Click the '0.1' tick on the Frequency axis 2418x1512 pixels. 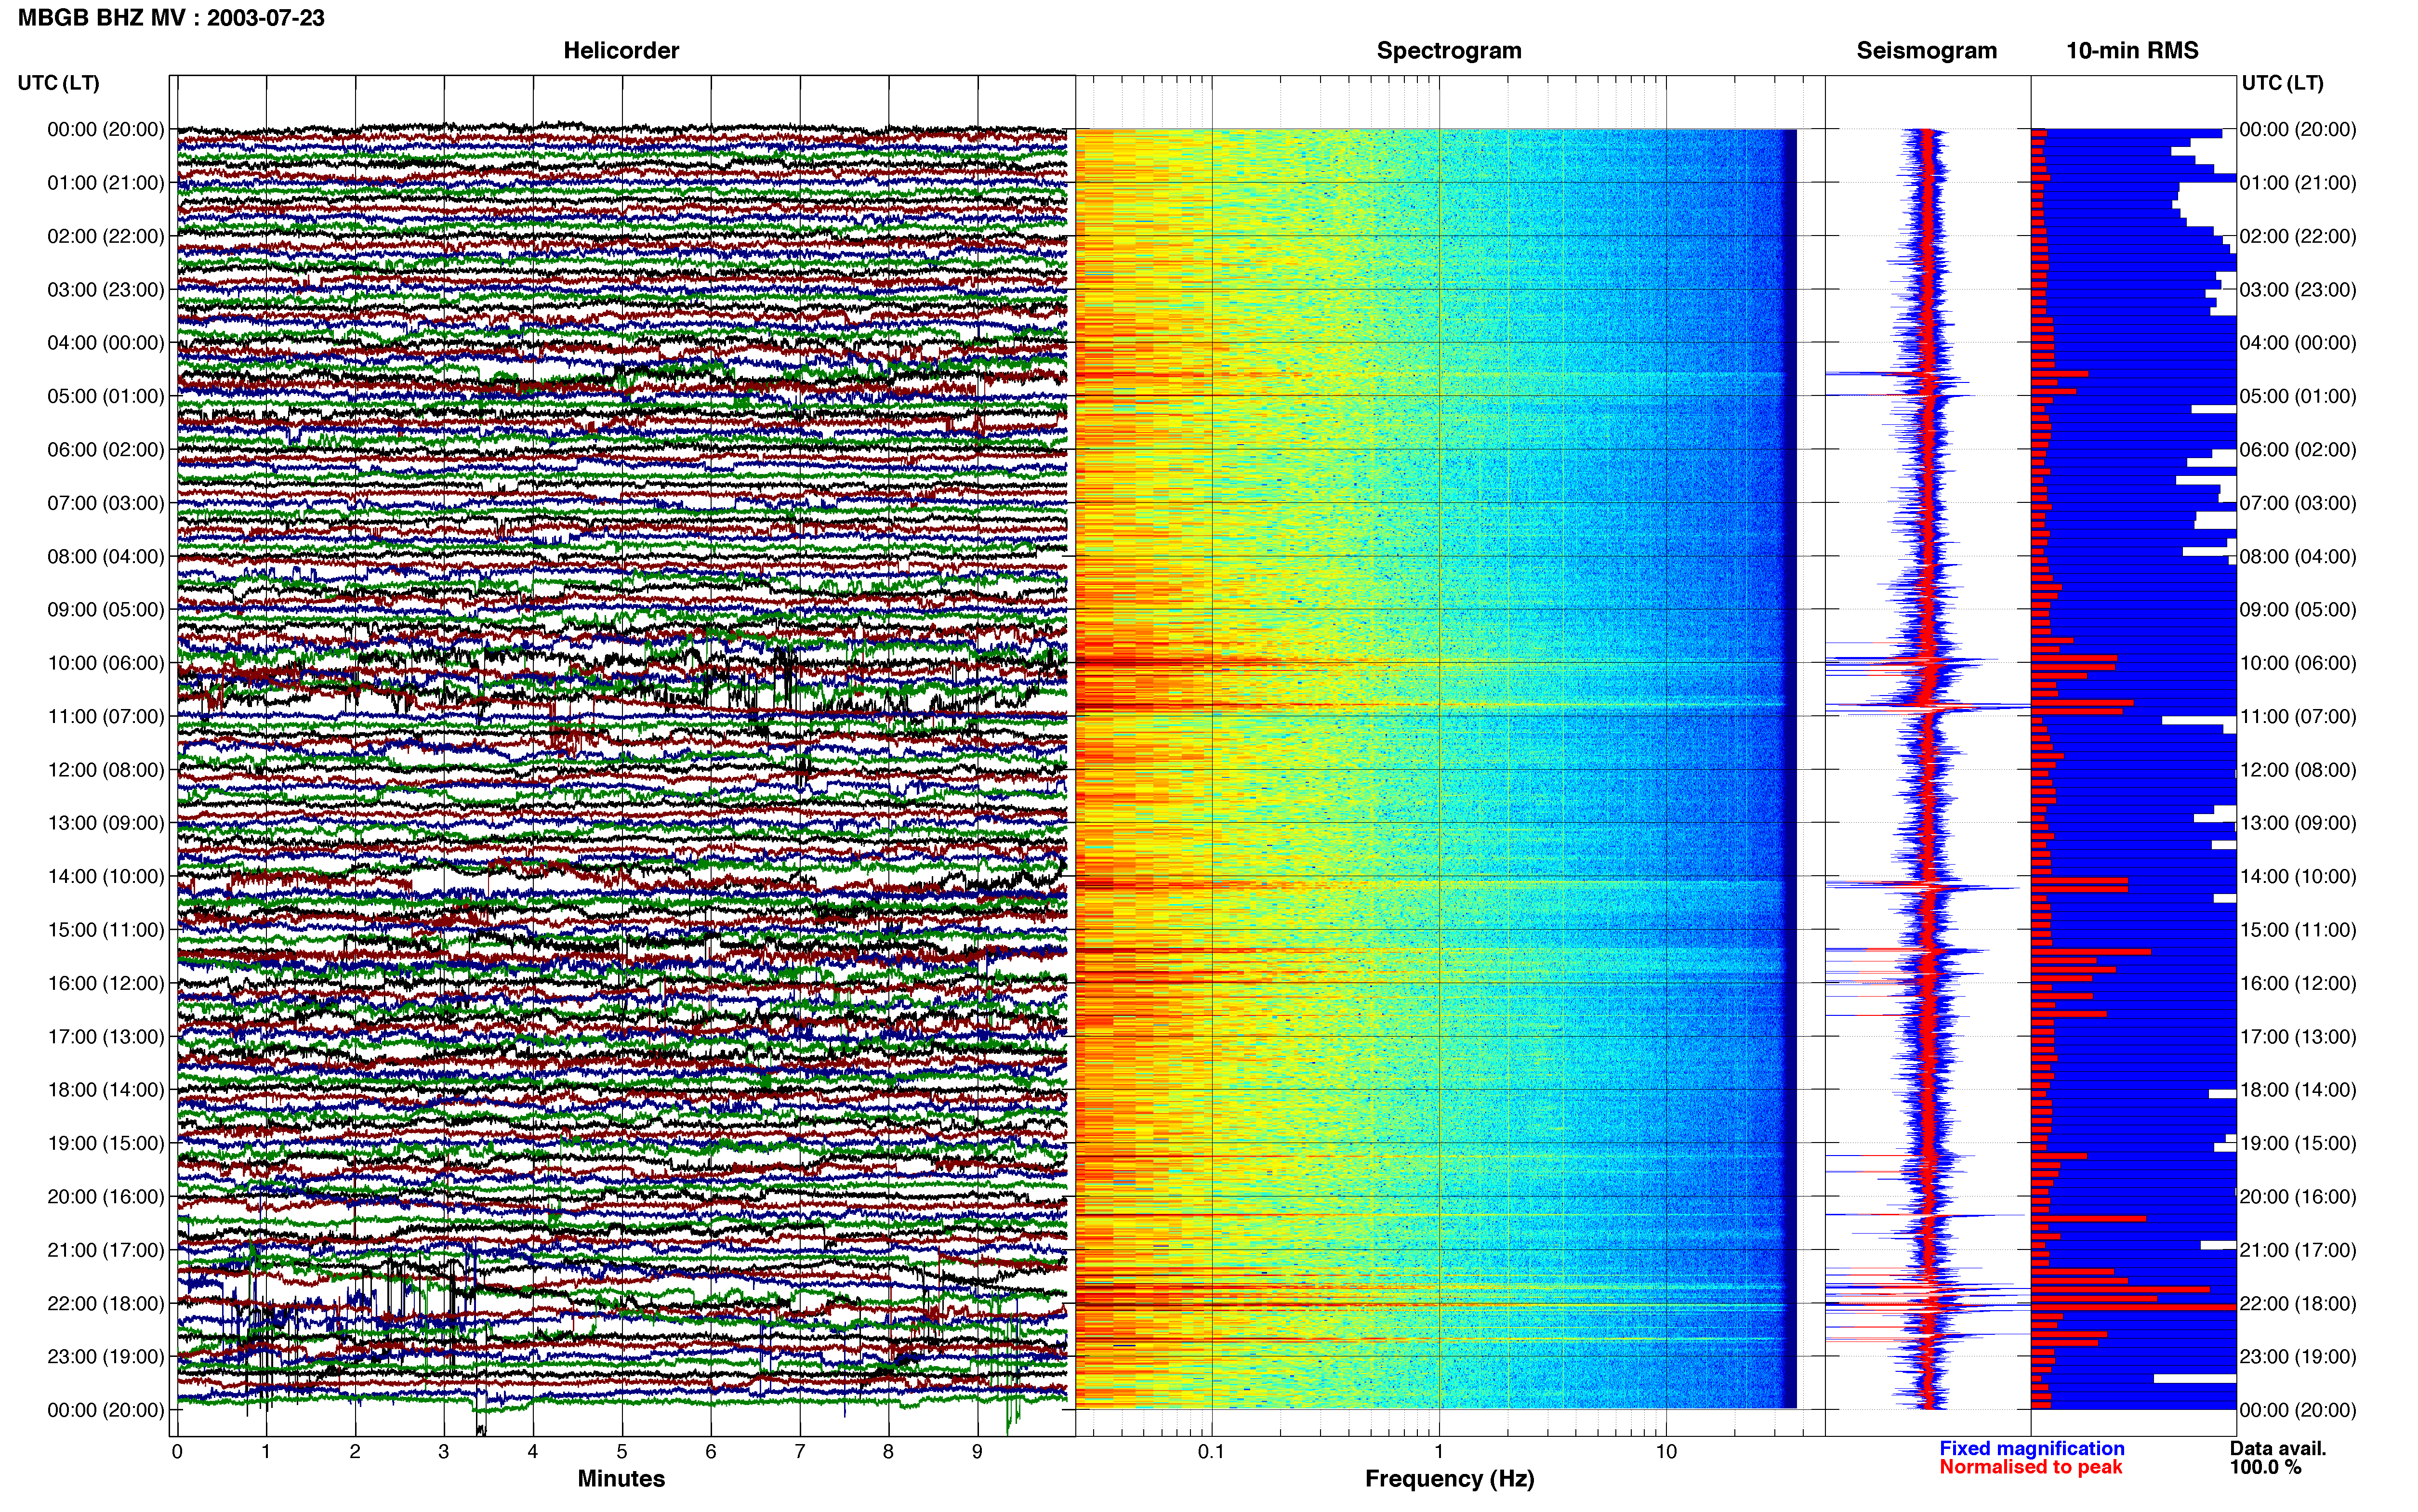pyautogui.click(x=1211, y=1452)
